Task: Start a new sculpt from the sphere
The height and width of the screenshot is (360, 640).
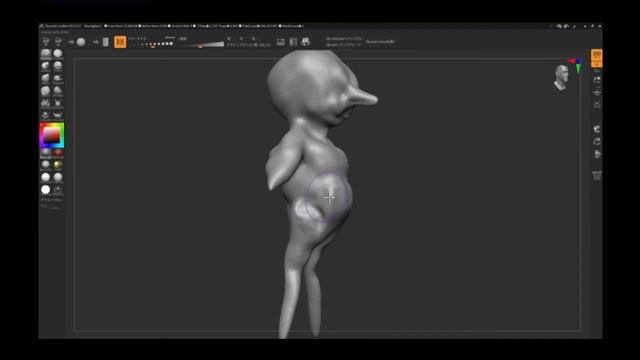Action: click(x=81, y=42)
